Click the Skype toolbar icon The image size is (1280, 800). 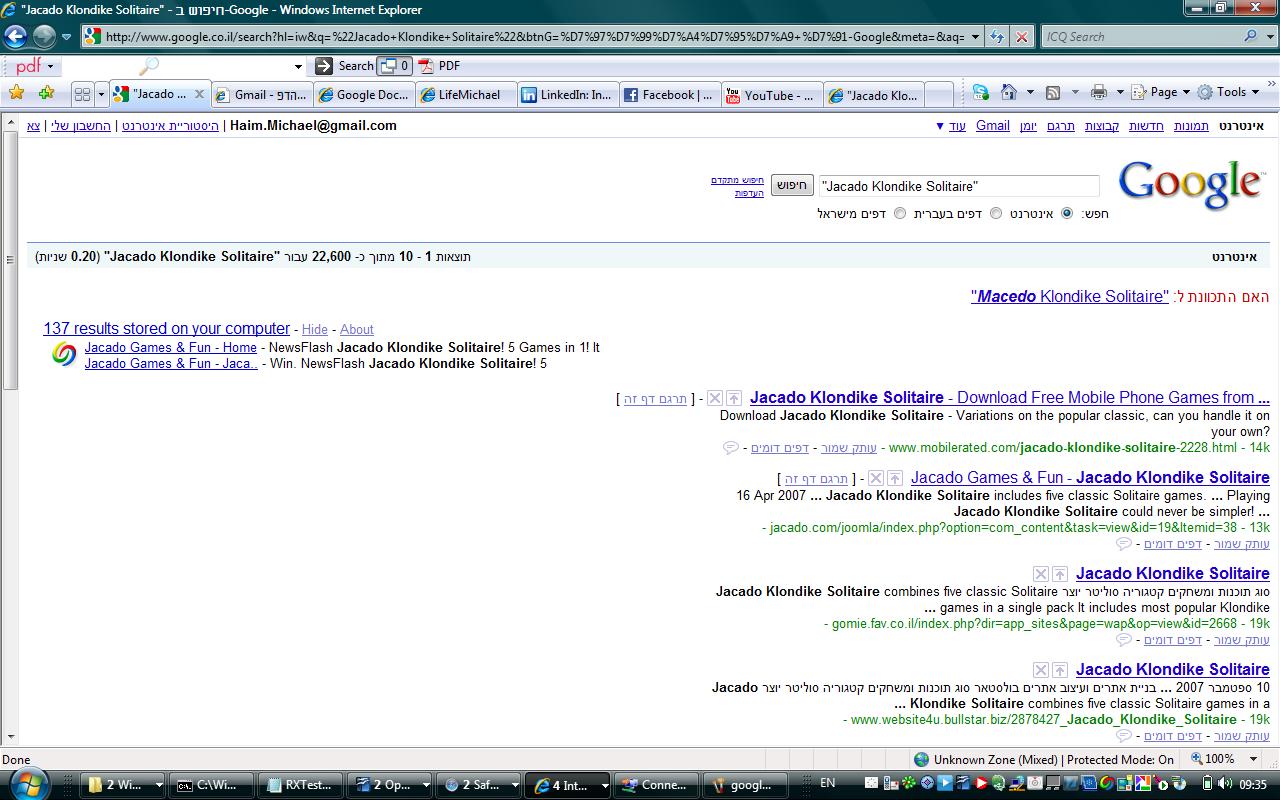click(981, 92)
